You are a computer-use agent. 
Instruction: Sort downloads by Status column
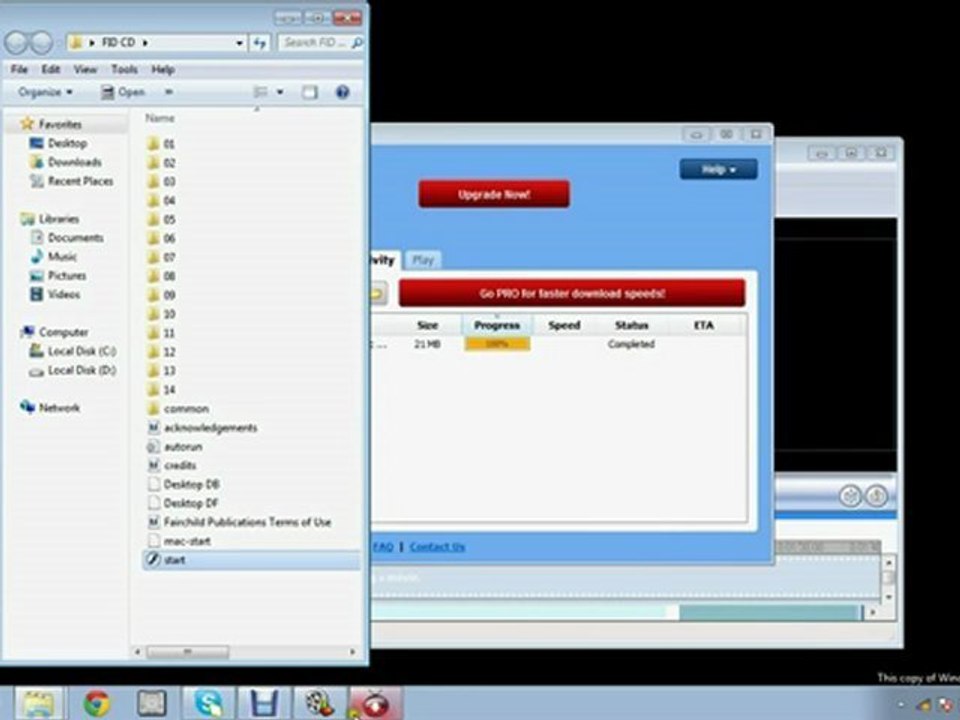tap(631, 325)
